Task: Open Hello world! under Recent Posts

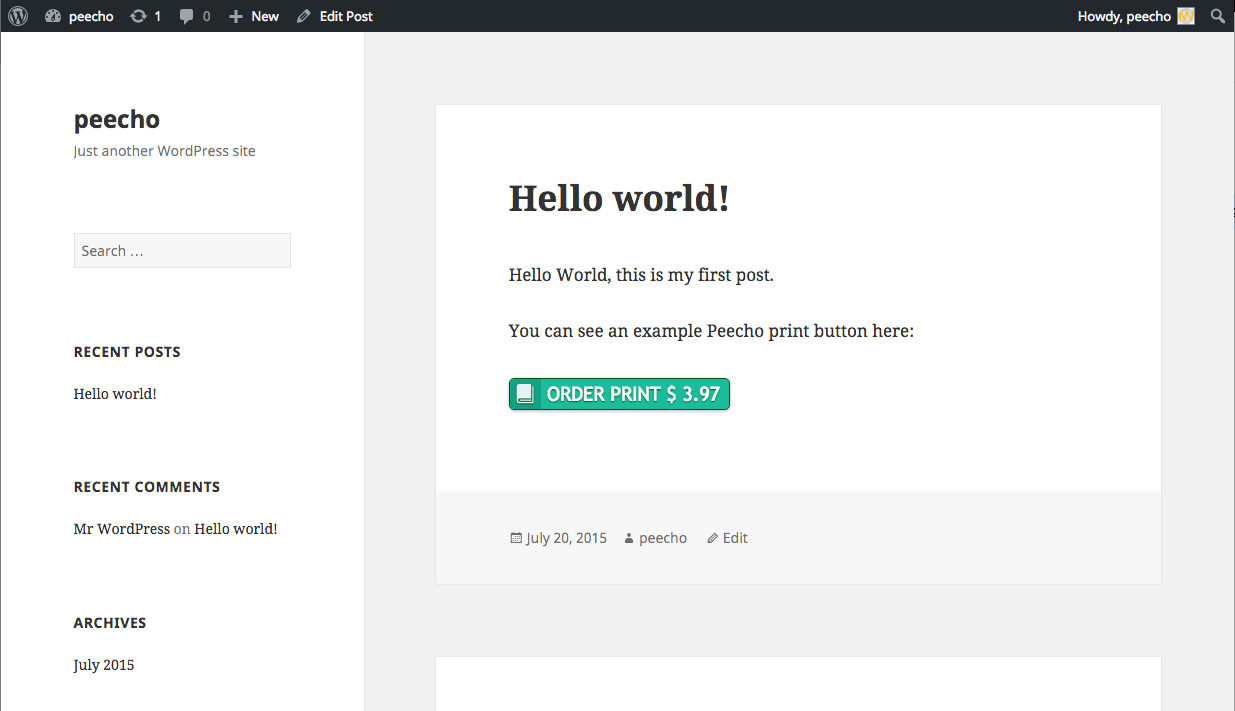Action: [x=115, y=394]
